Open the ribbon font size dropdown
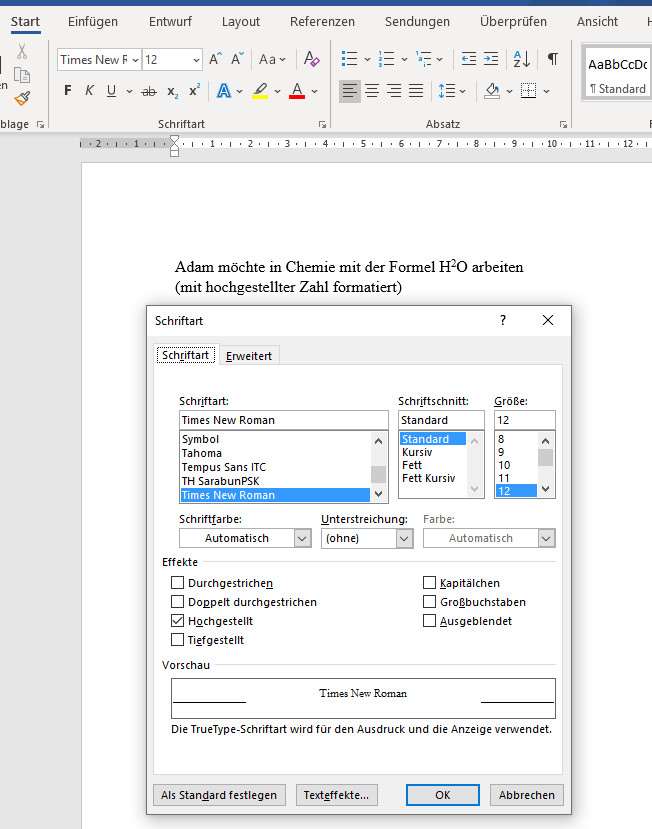Screen dimensions: 652x829 click(196, 60)
